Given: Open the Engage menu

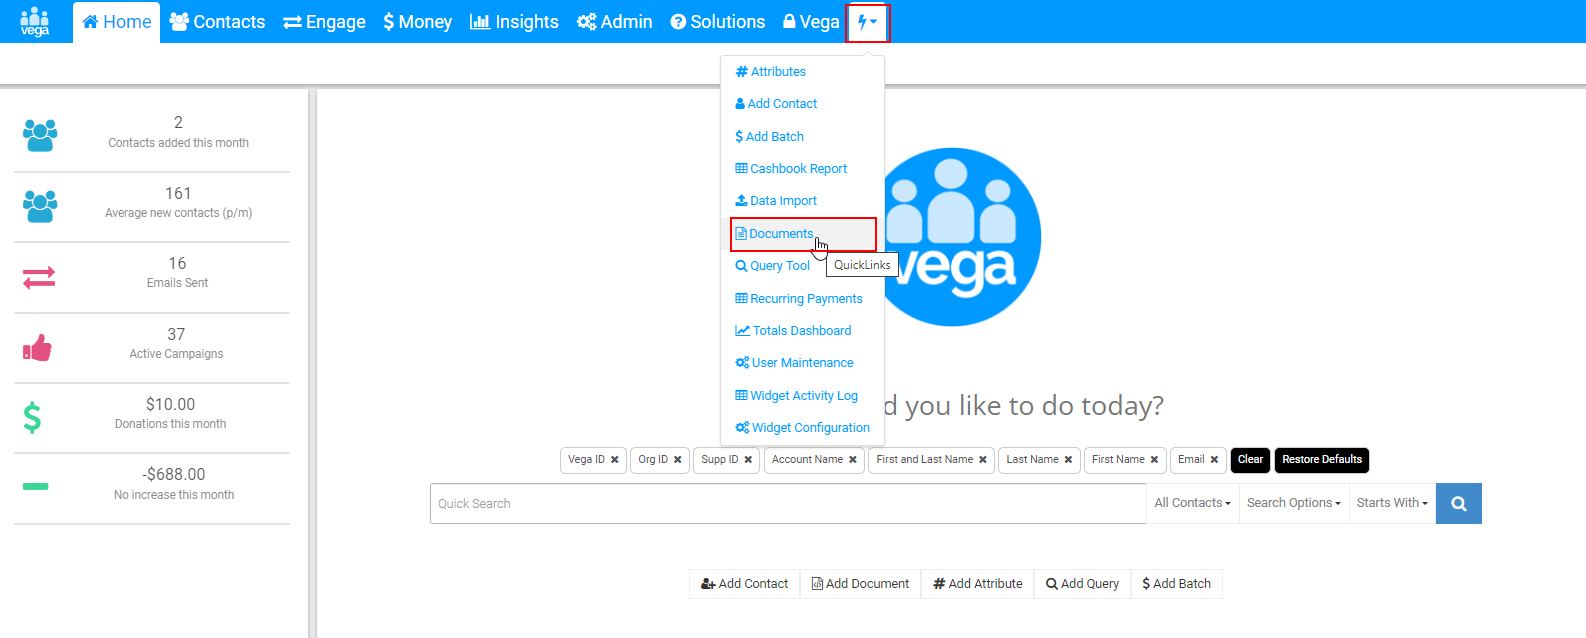Looking at the screenshot, I should coord(324,22).
